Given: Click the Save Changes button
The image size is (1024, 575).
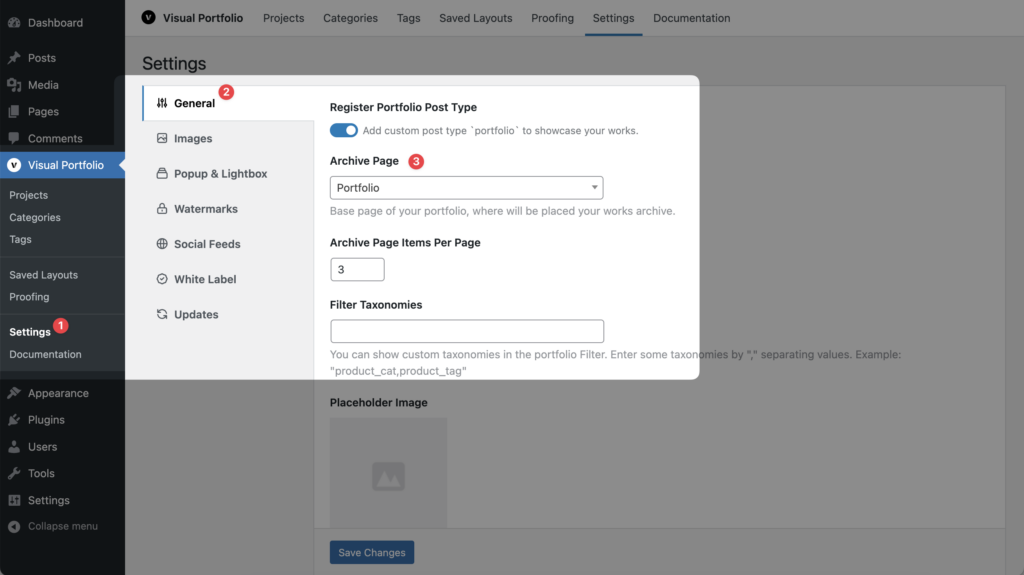Looking at the screenshot, I should [x=372, y=552].
